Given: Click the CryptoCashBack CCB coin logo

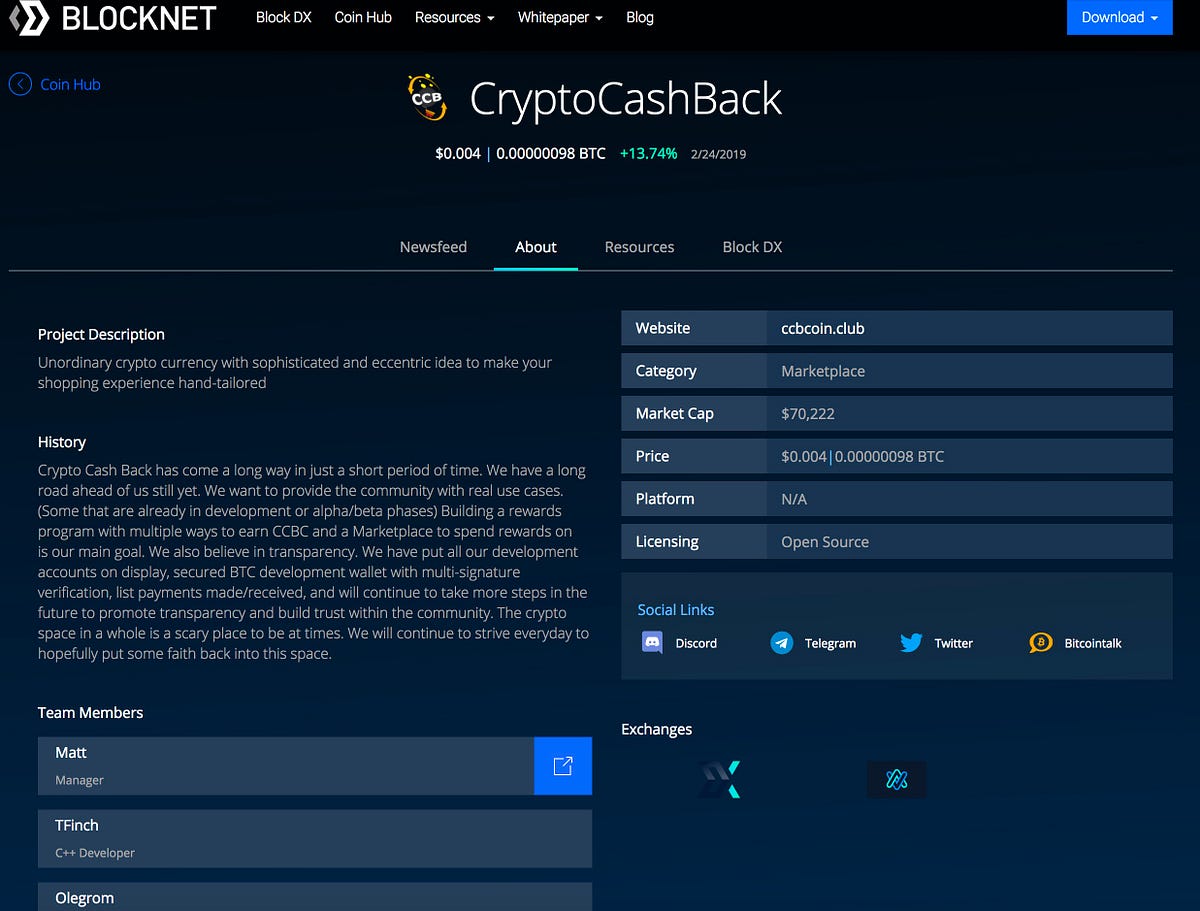Looking at the screenshot, I should click(x=428, y=98).
